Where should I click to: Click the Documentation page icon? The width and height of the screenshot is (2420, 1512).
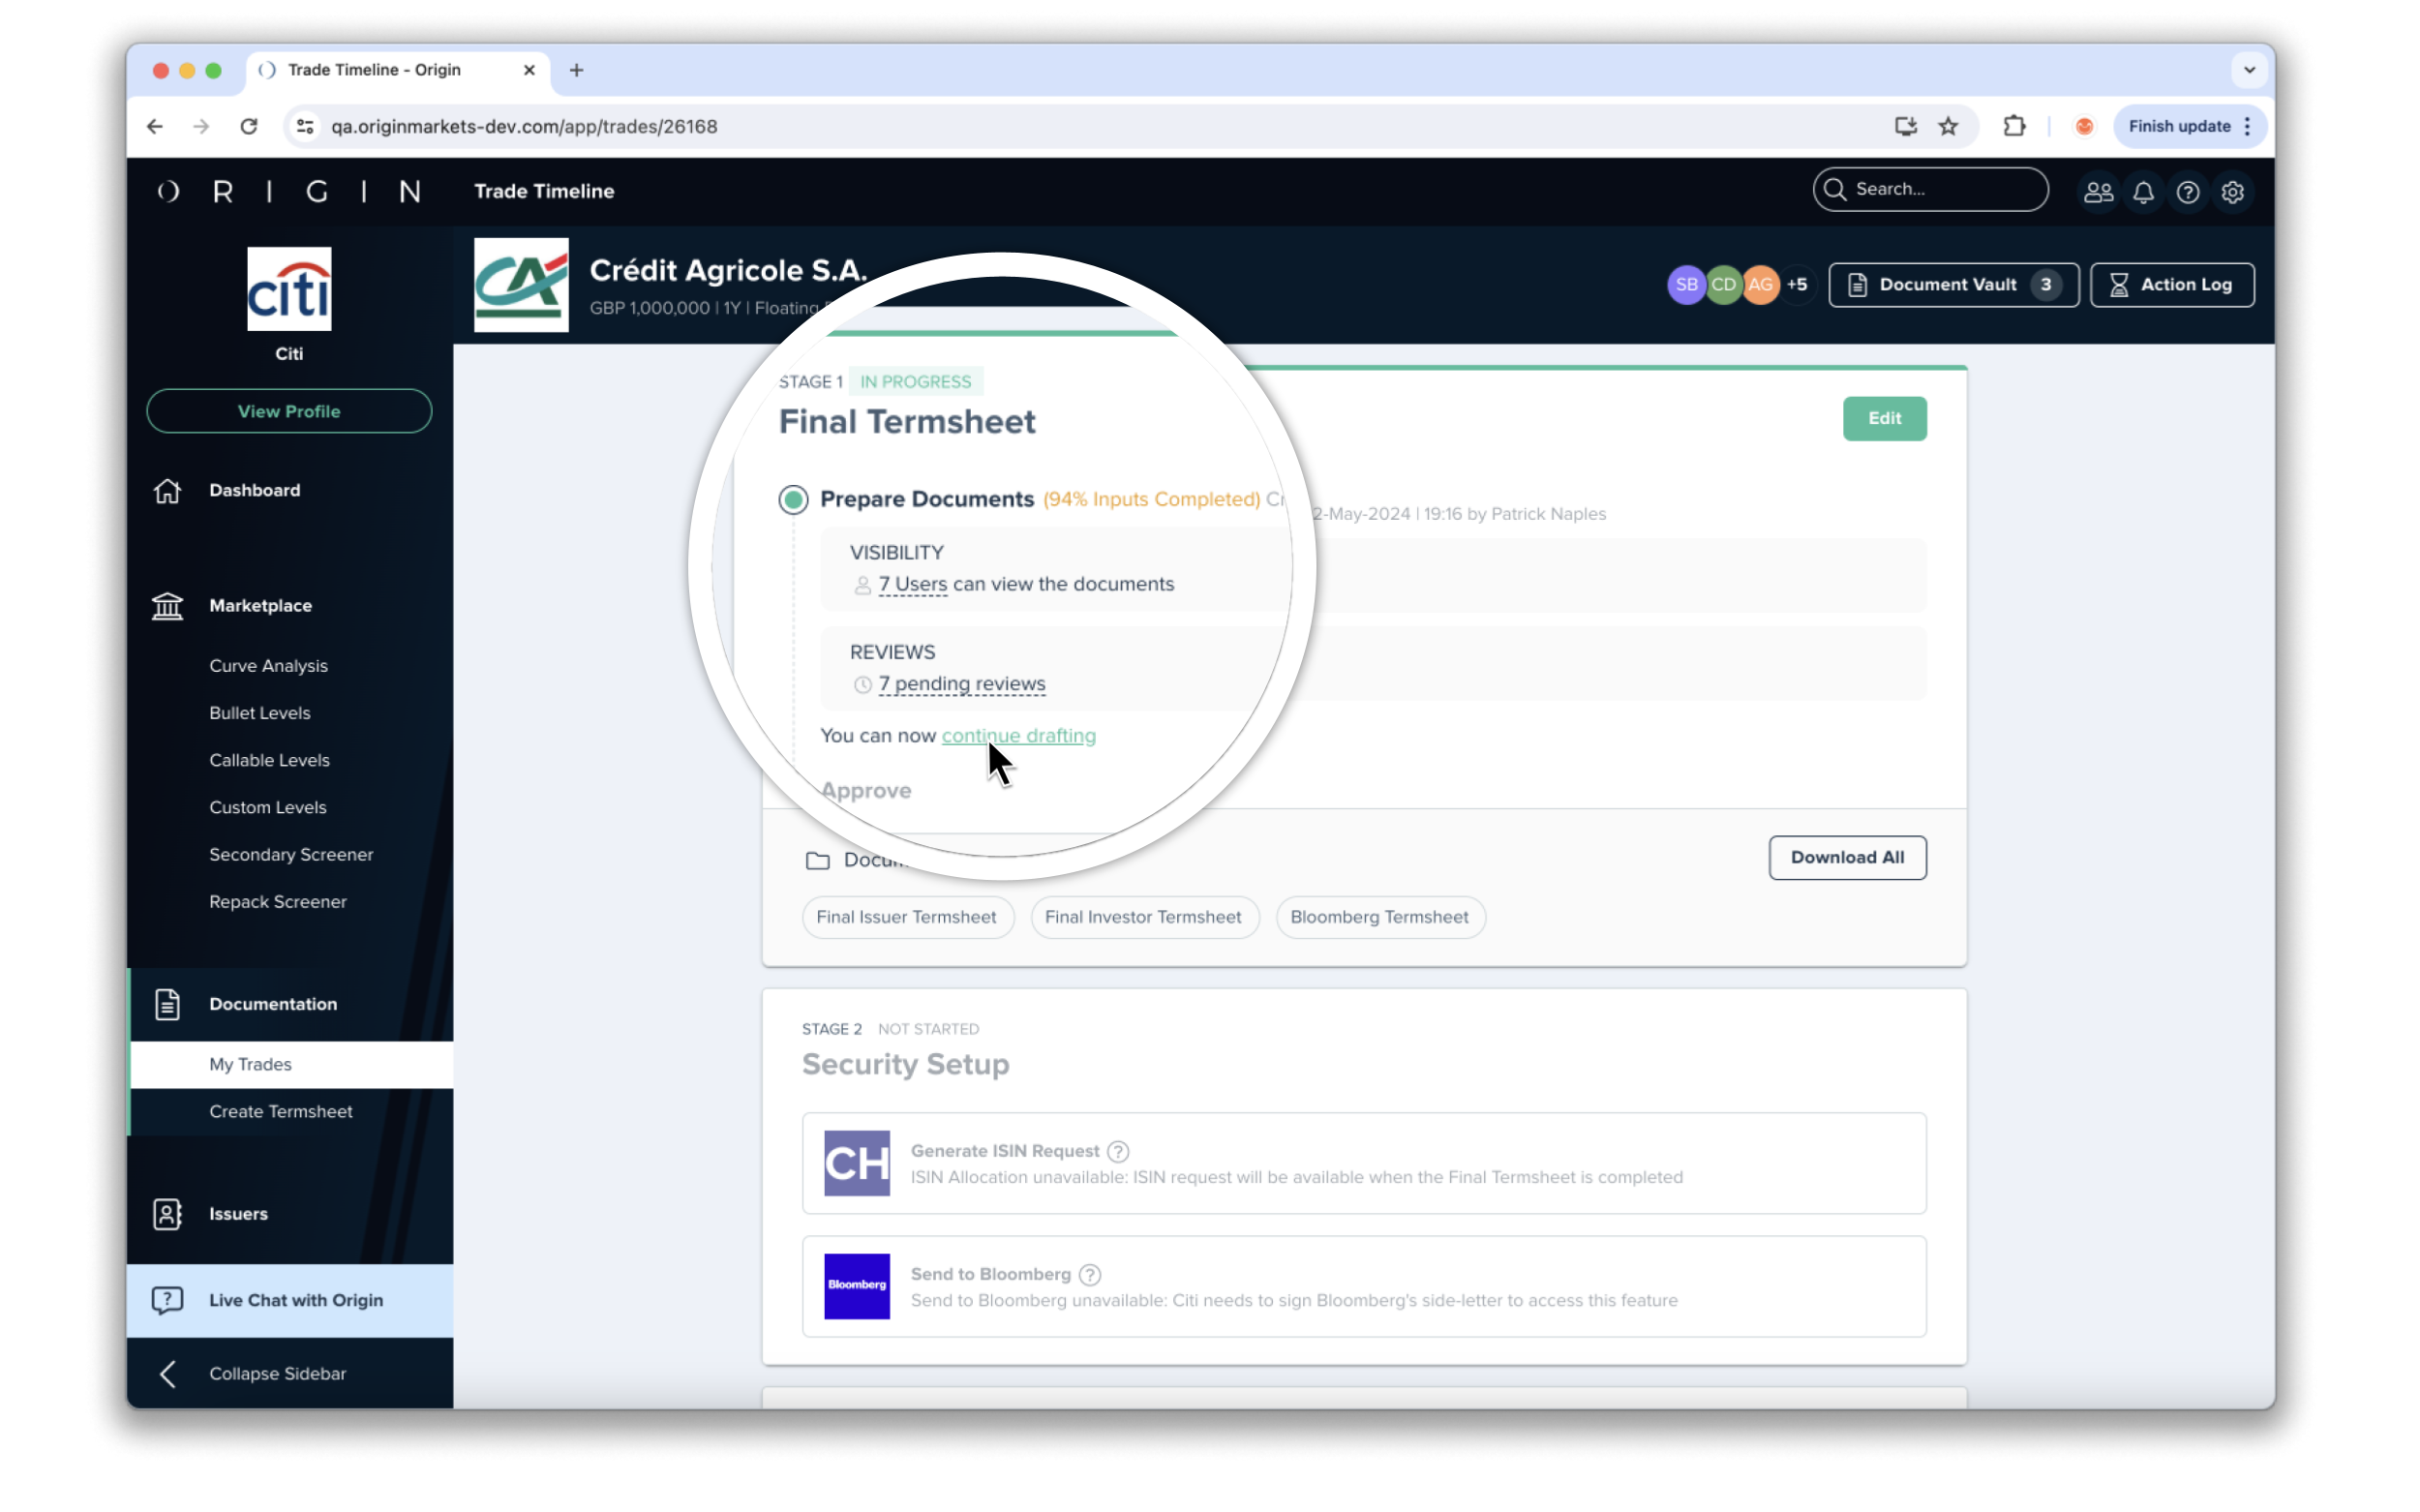point(167,1004)
